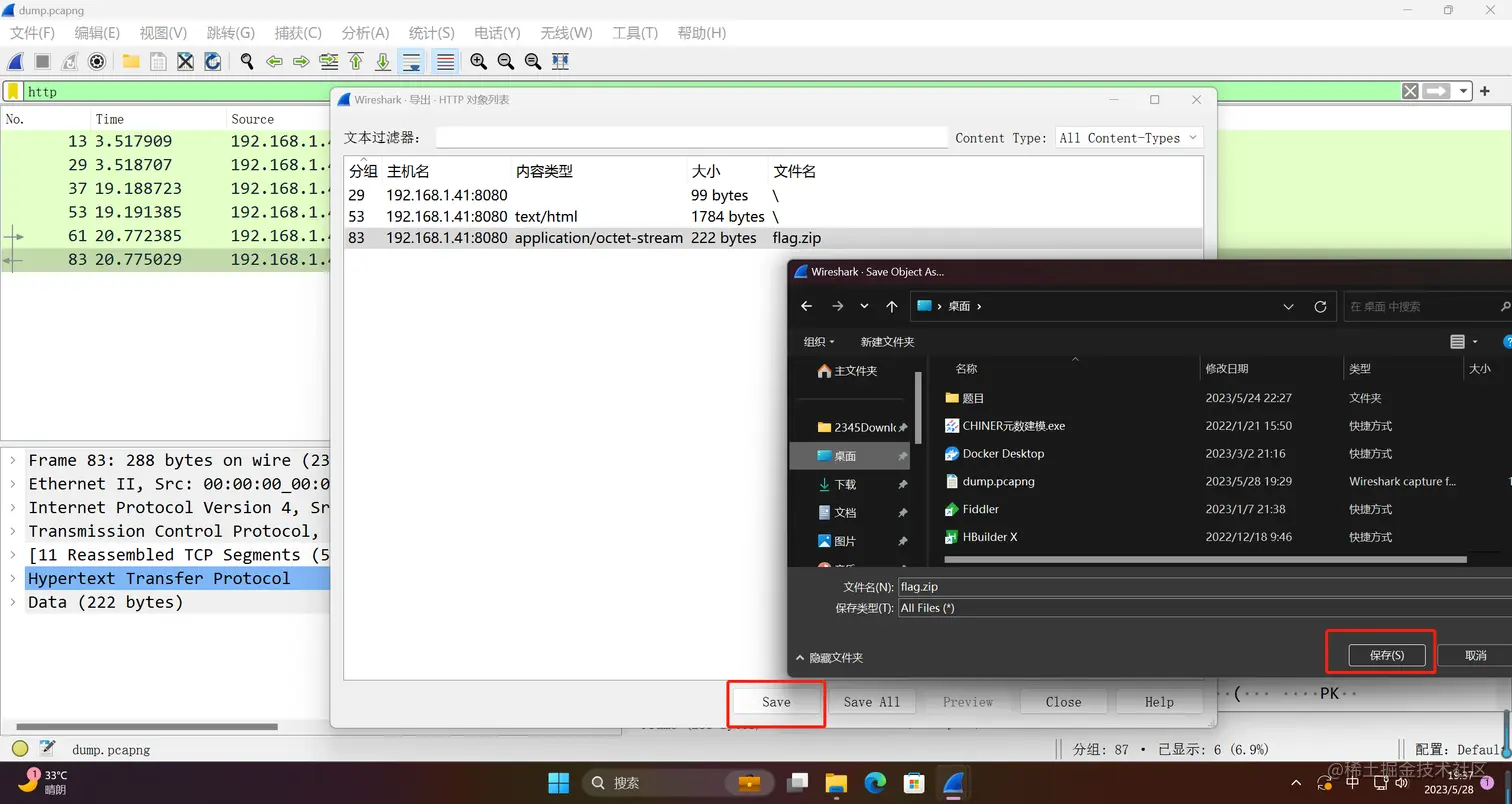Viewport: 1512px width, 804px height.
Task: Select dump.pcapng in the save dialog
Action: (x=998, y=481)
